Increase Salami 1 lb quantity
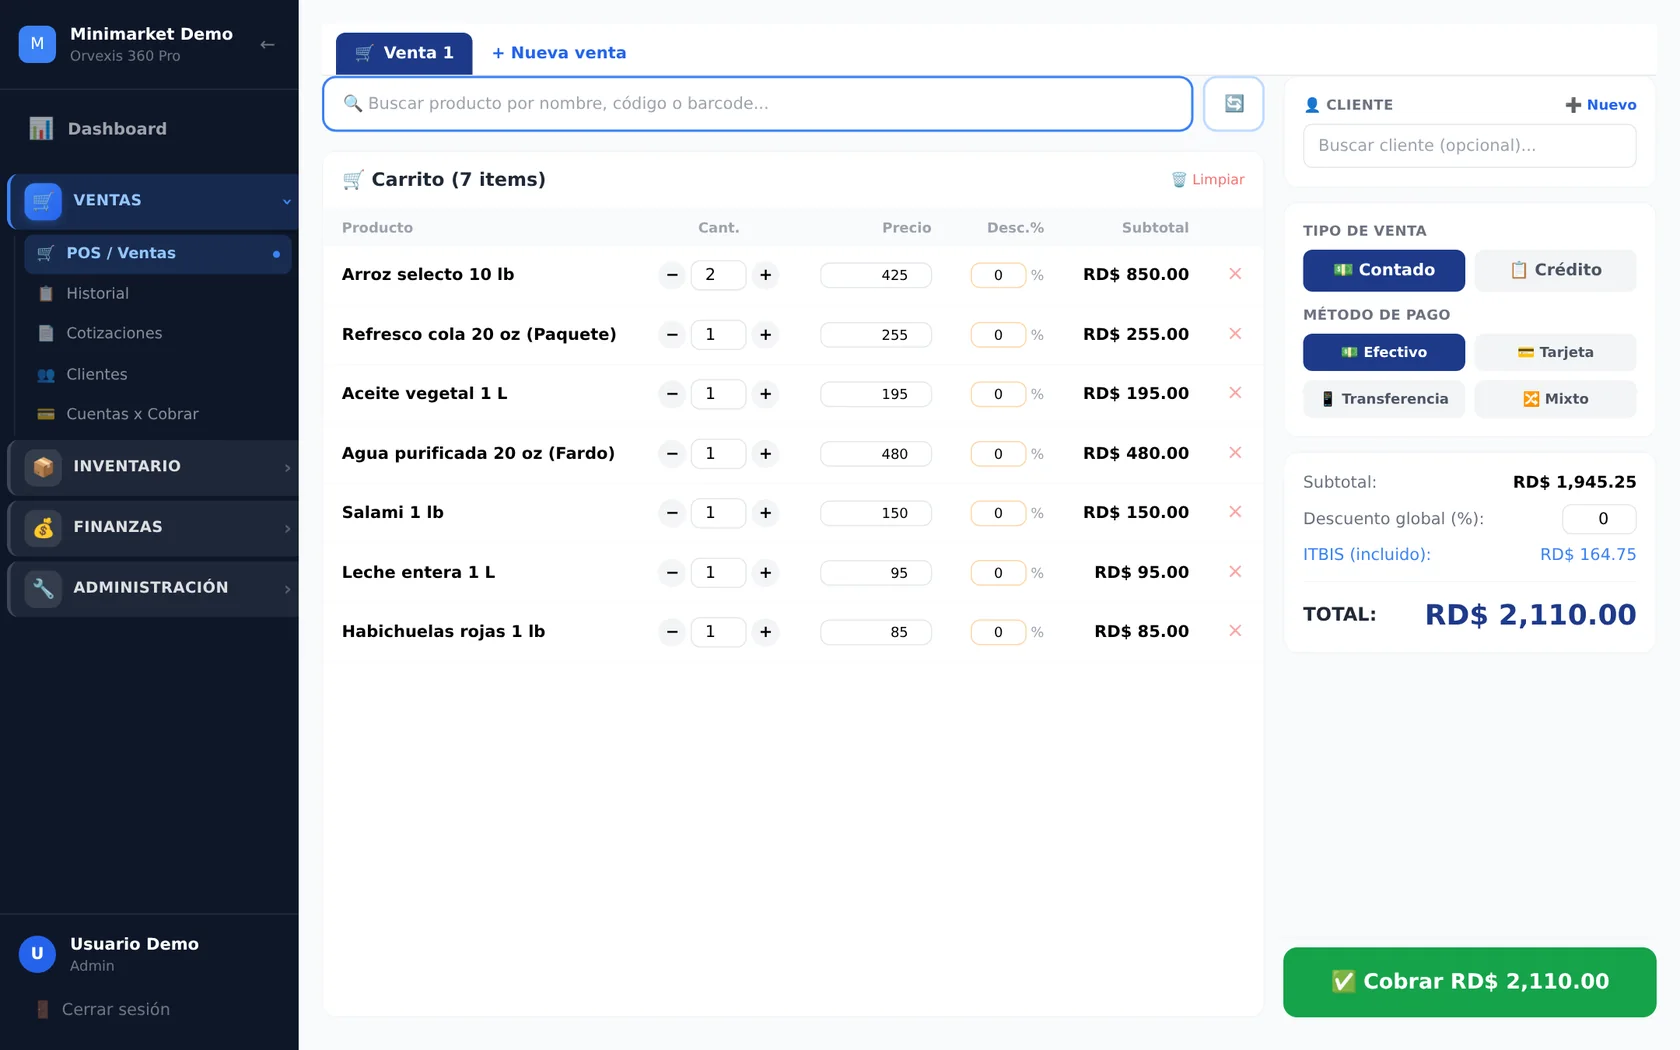This screenshot has width=1680, height=1050. [x=765, y=513]
